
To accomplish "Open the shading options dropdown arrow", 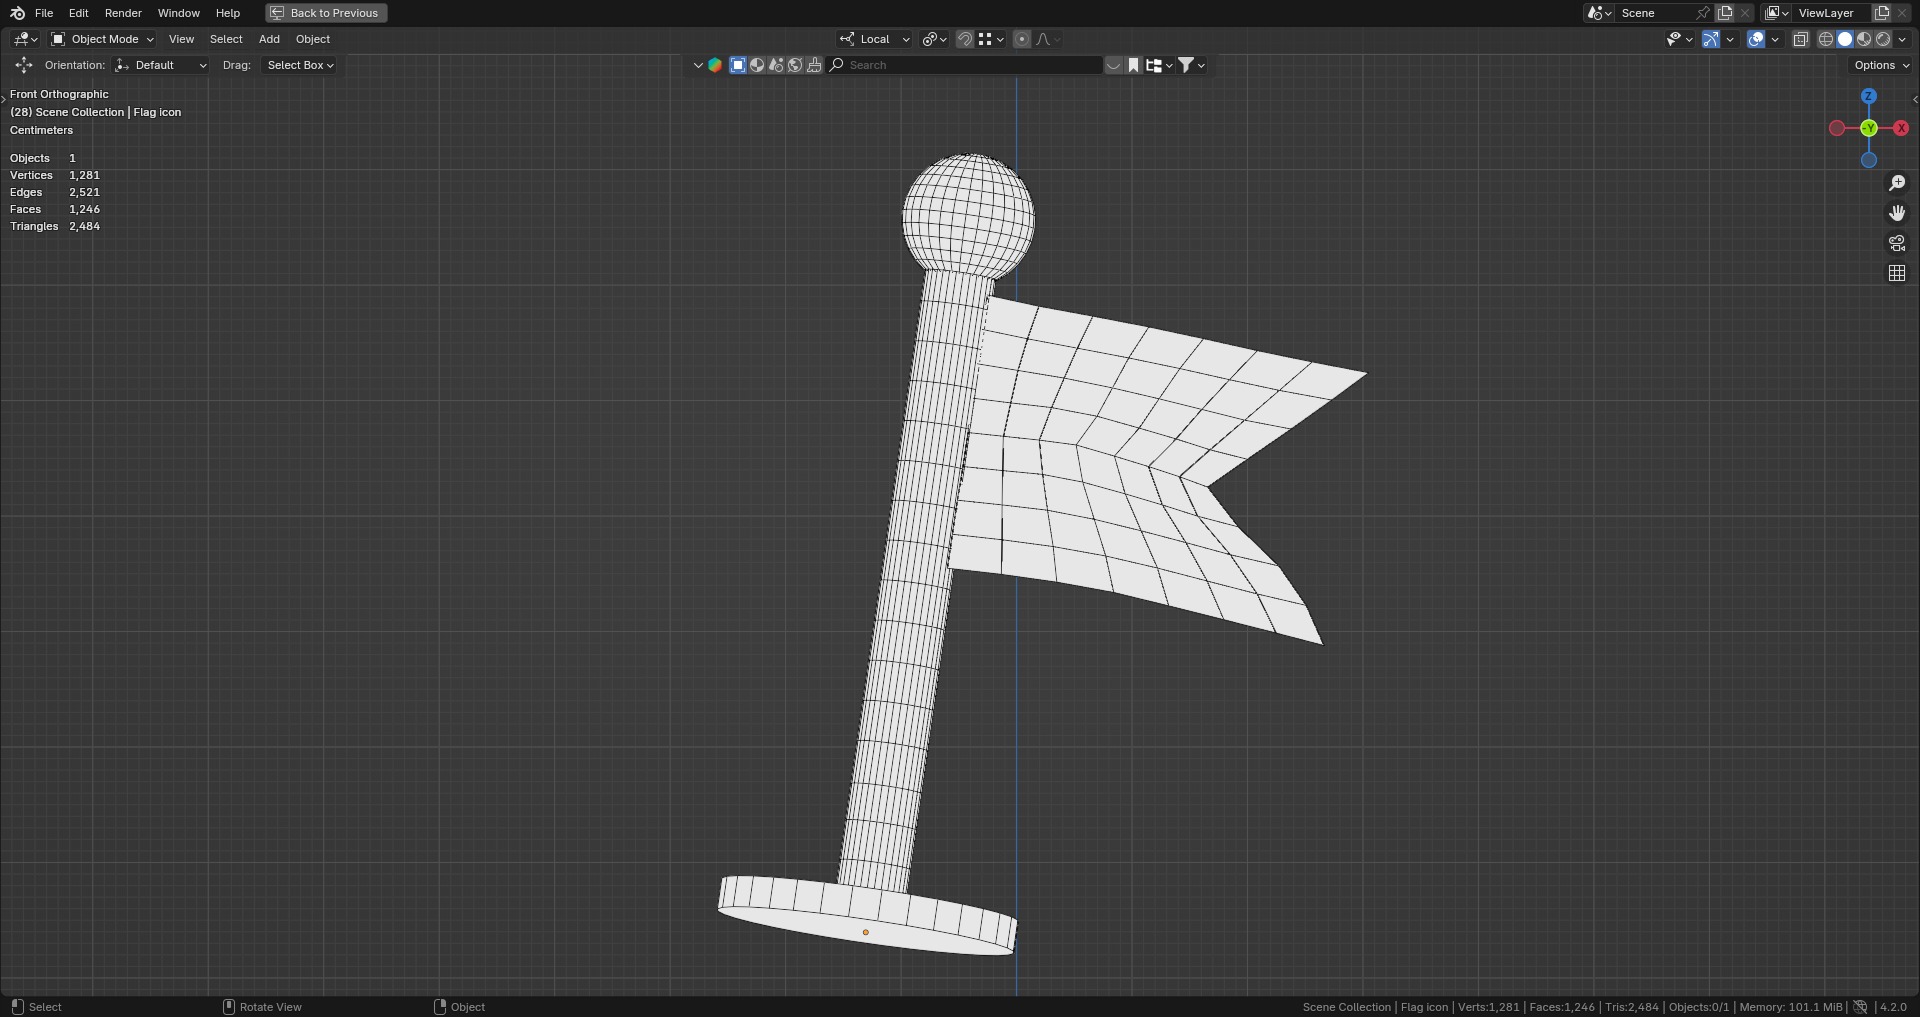I will (x=1902, y=39).
